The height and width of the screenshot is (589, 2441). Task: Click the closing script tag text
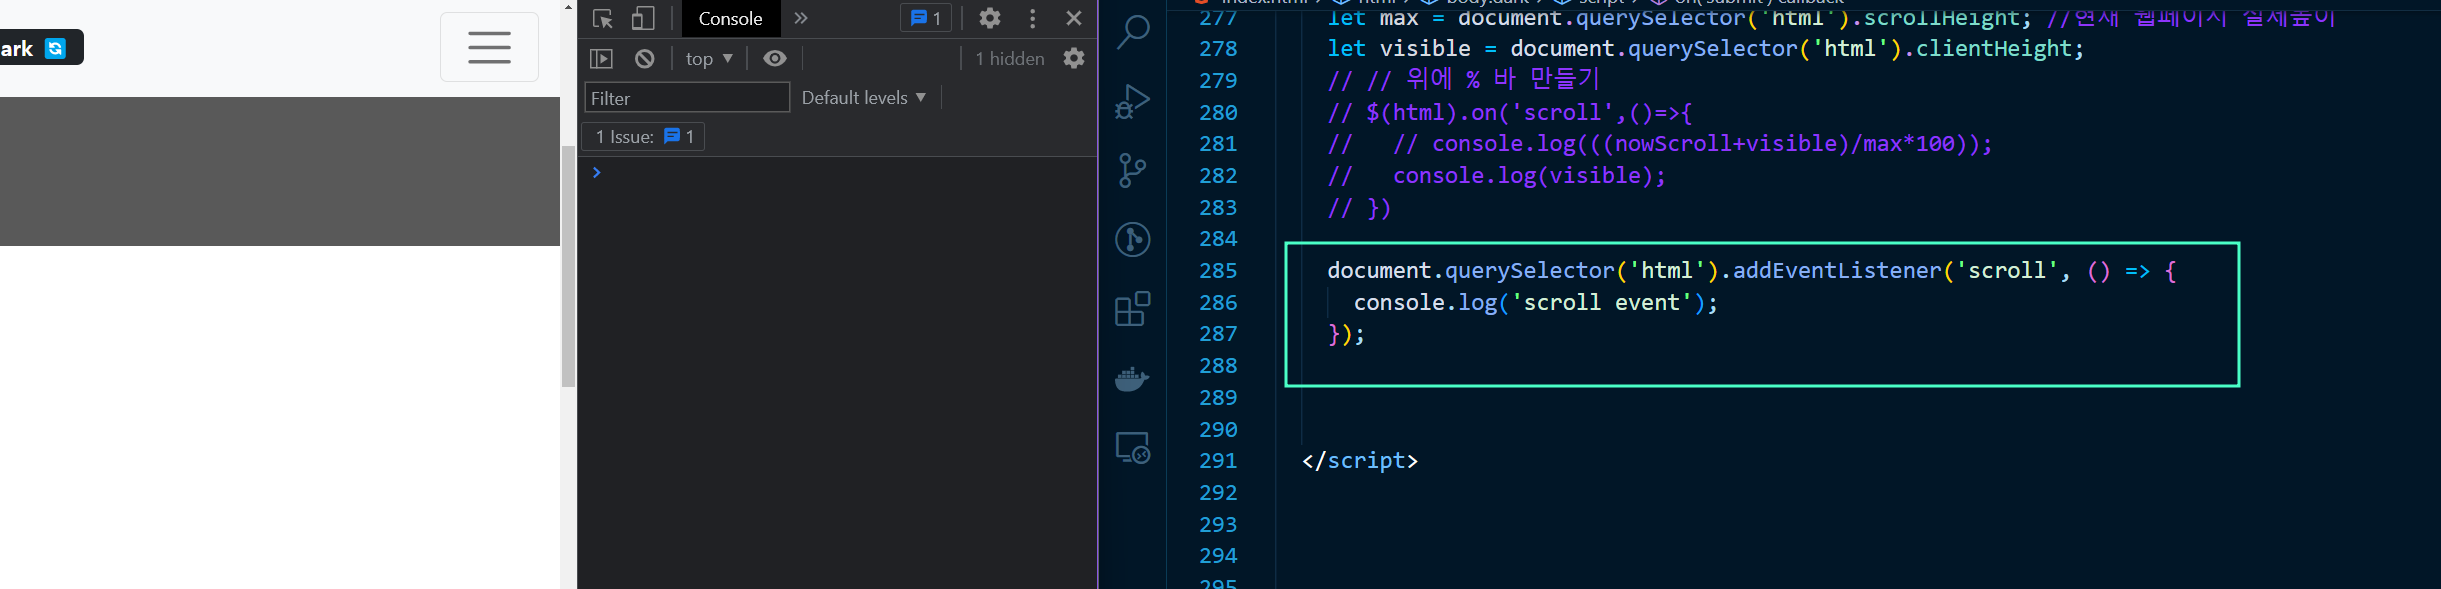1360,461
